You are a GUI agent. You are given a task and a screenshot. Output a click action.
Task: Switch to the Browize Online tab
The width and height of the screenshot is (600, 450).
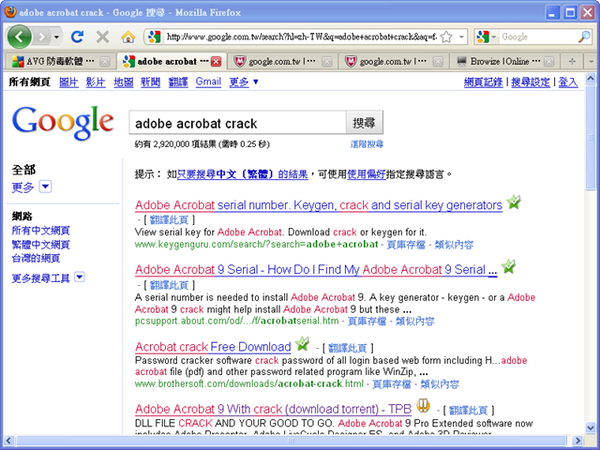(x=505, y=61)
